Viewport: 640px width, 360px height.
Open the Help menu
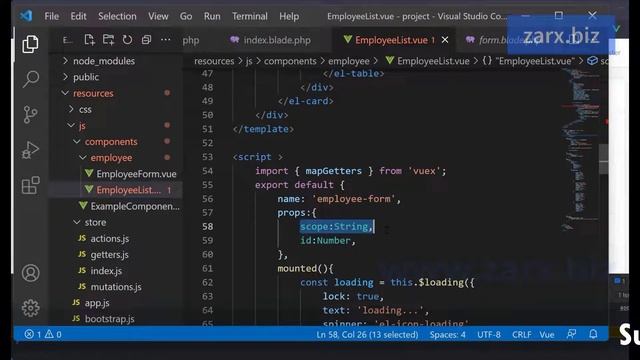[x=289, y=16]
